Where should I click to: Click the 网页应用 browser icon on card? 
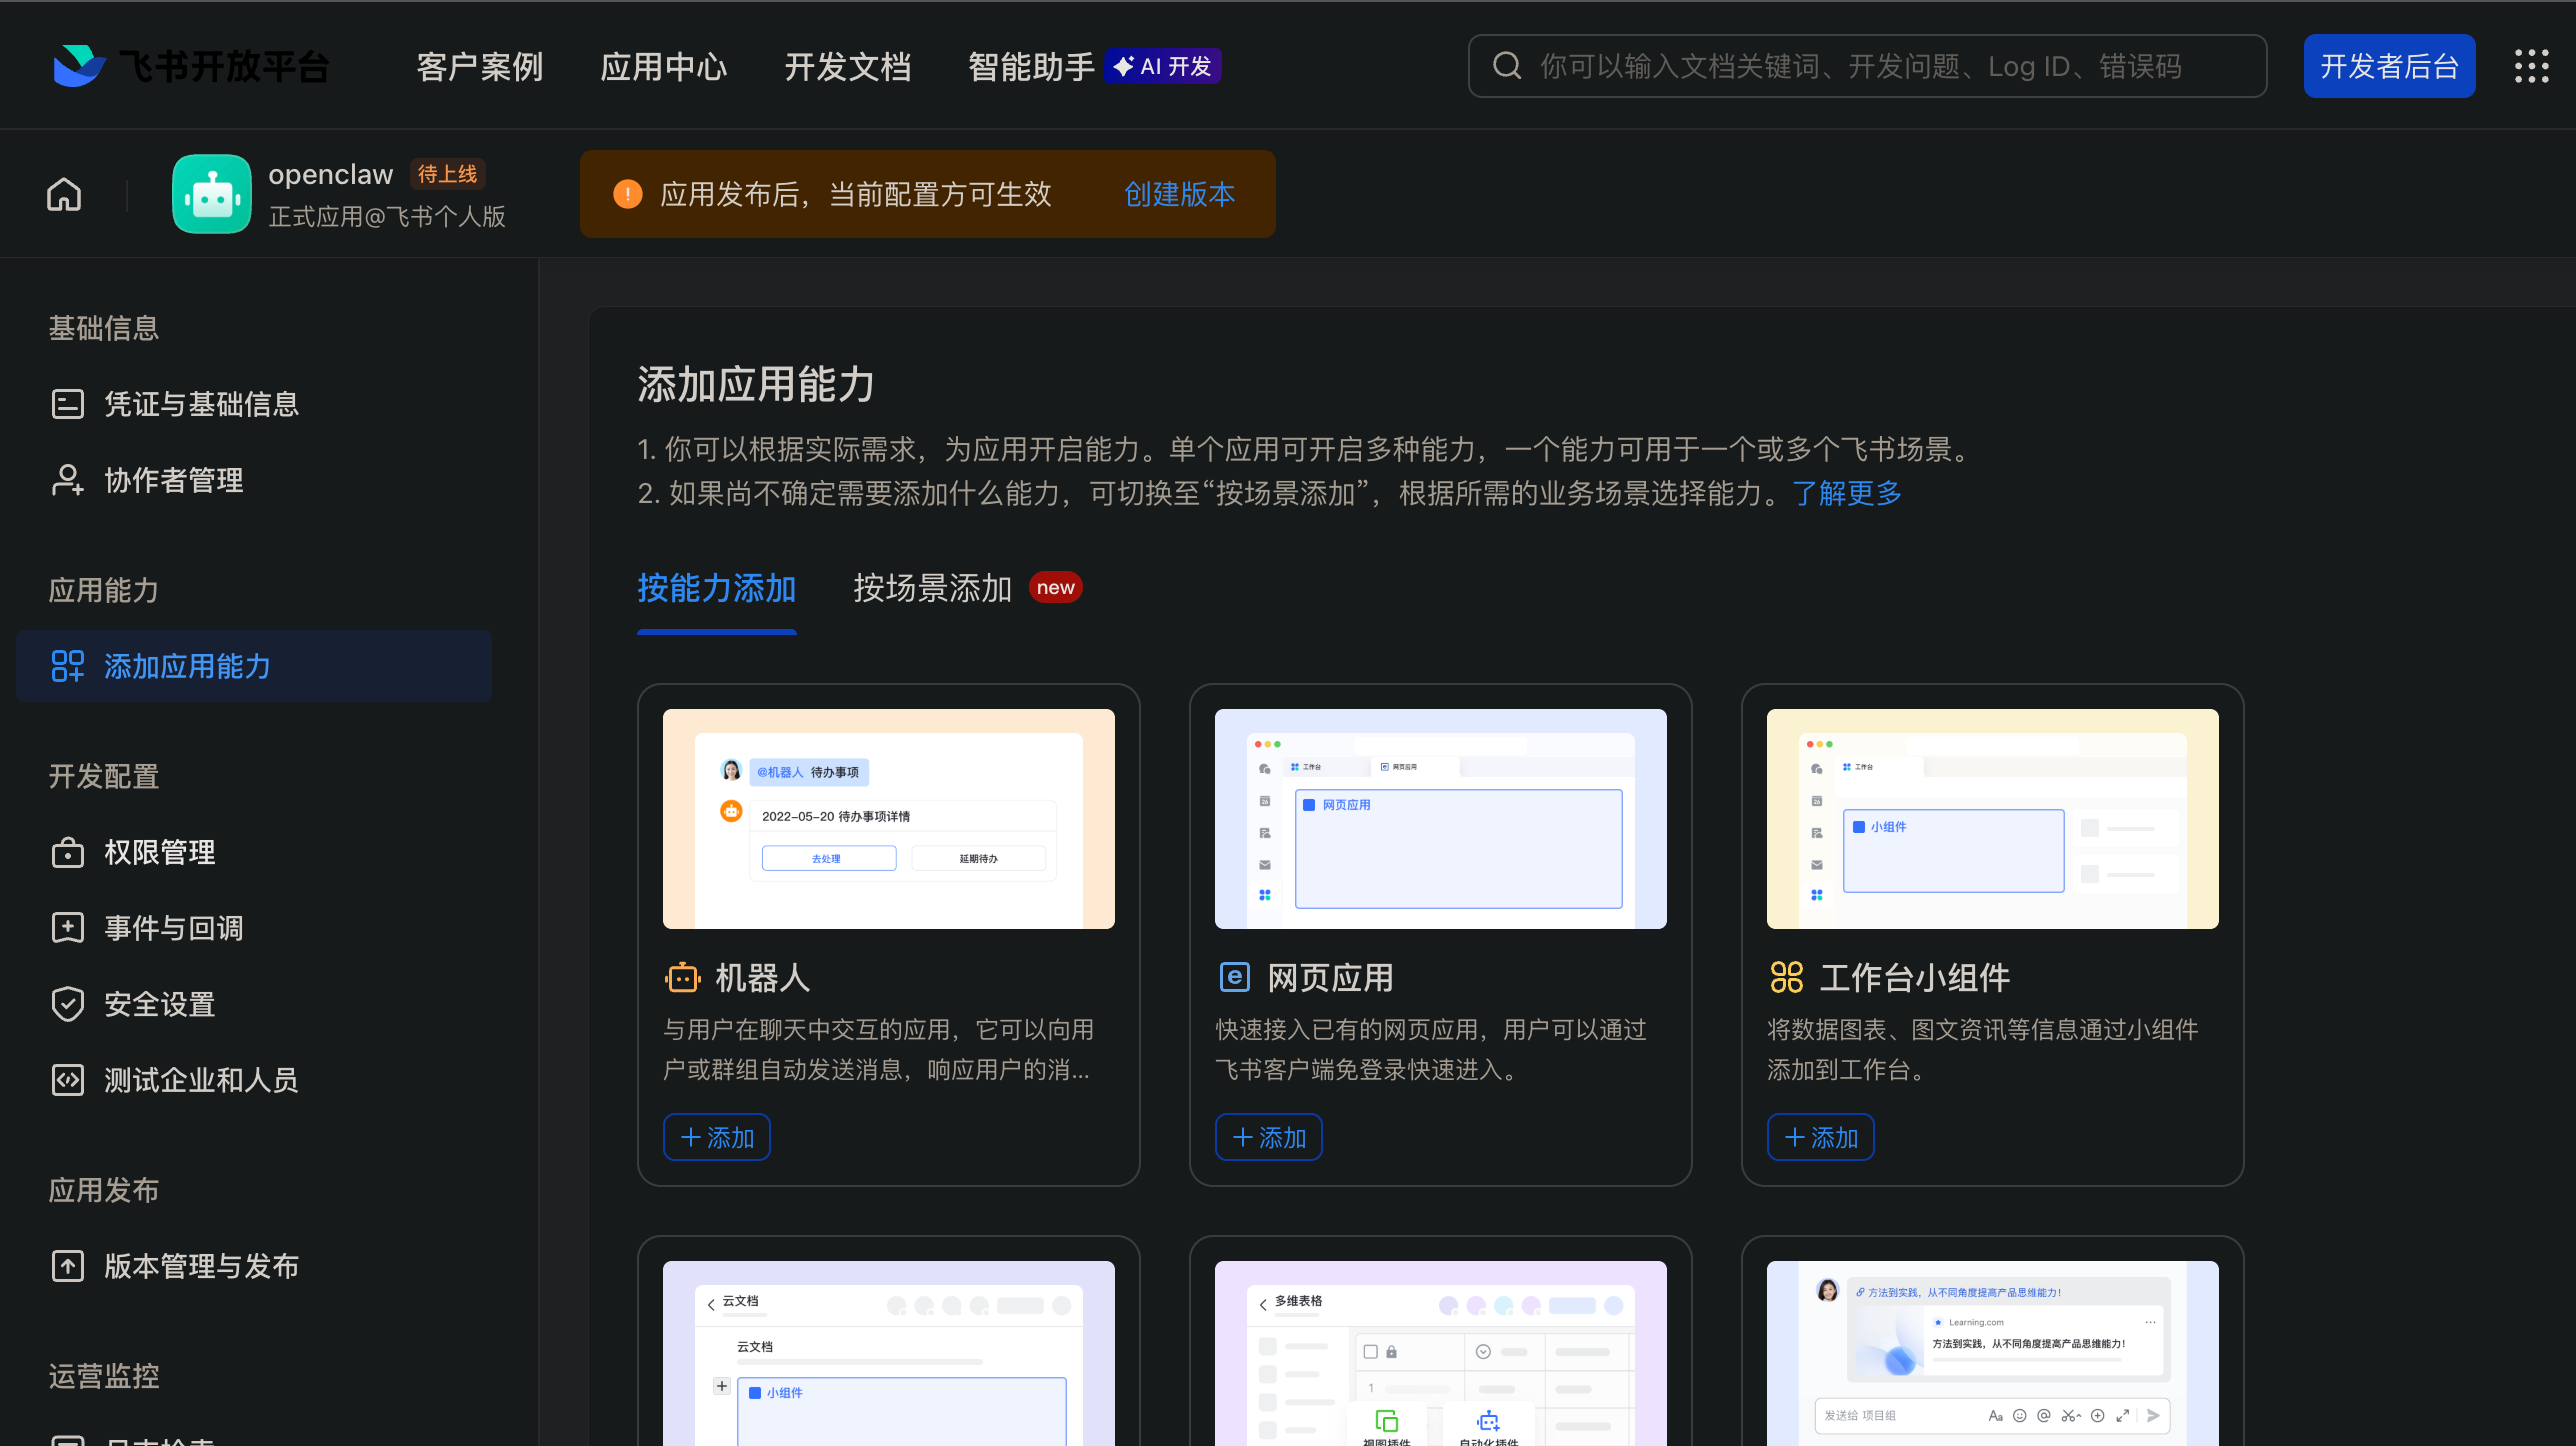coord(1235,977)
